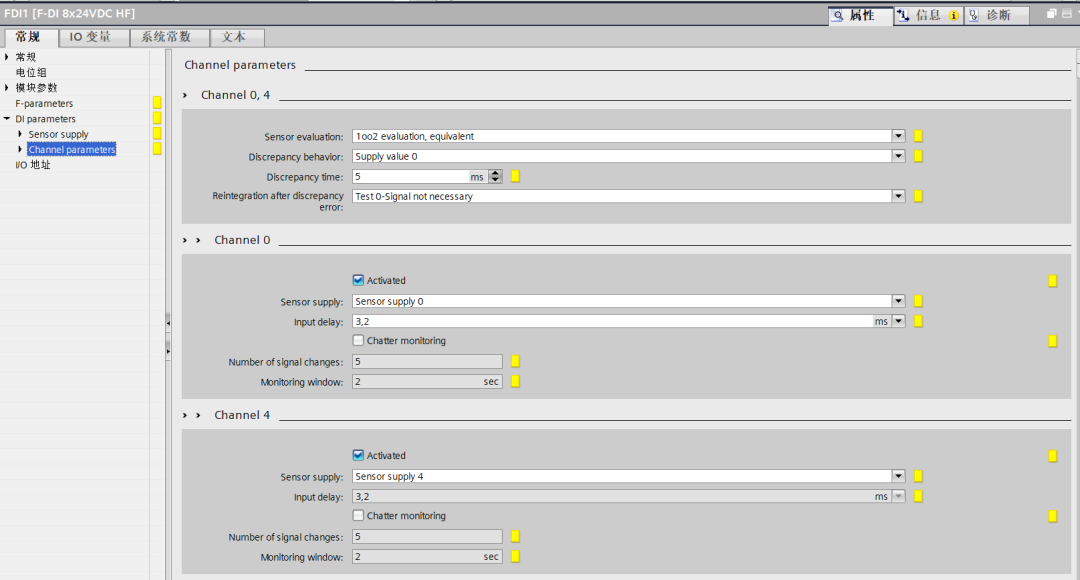Image resolution: width=1080 pixels, height=580 pixels.
Task: Select 电位组 in the navigation tree
Action: point(31,72)
